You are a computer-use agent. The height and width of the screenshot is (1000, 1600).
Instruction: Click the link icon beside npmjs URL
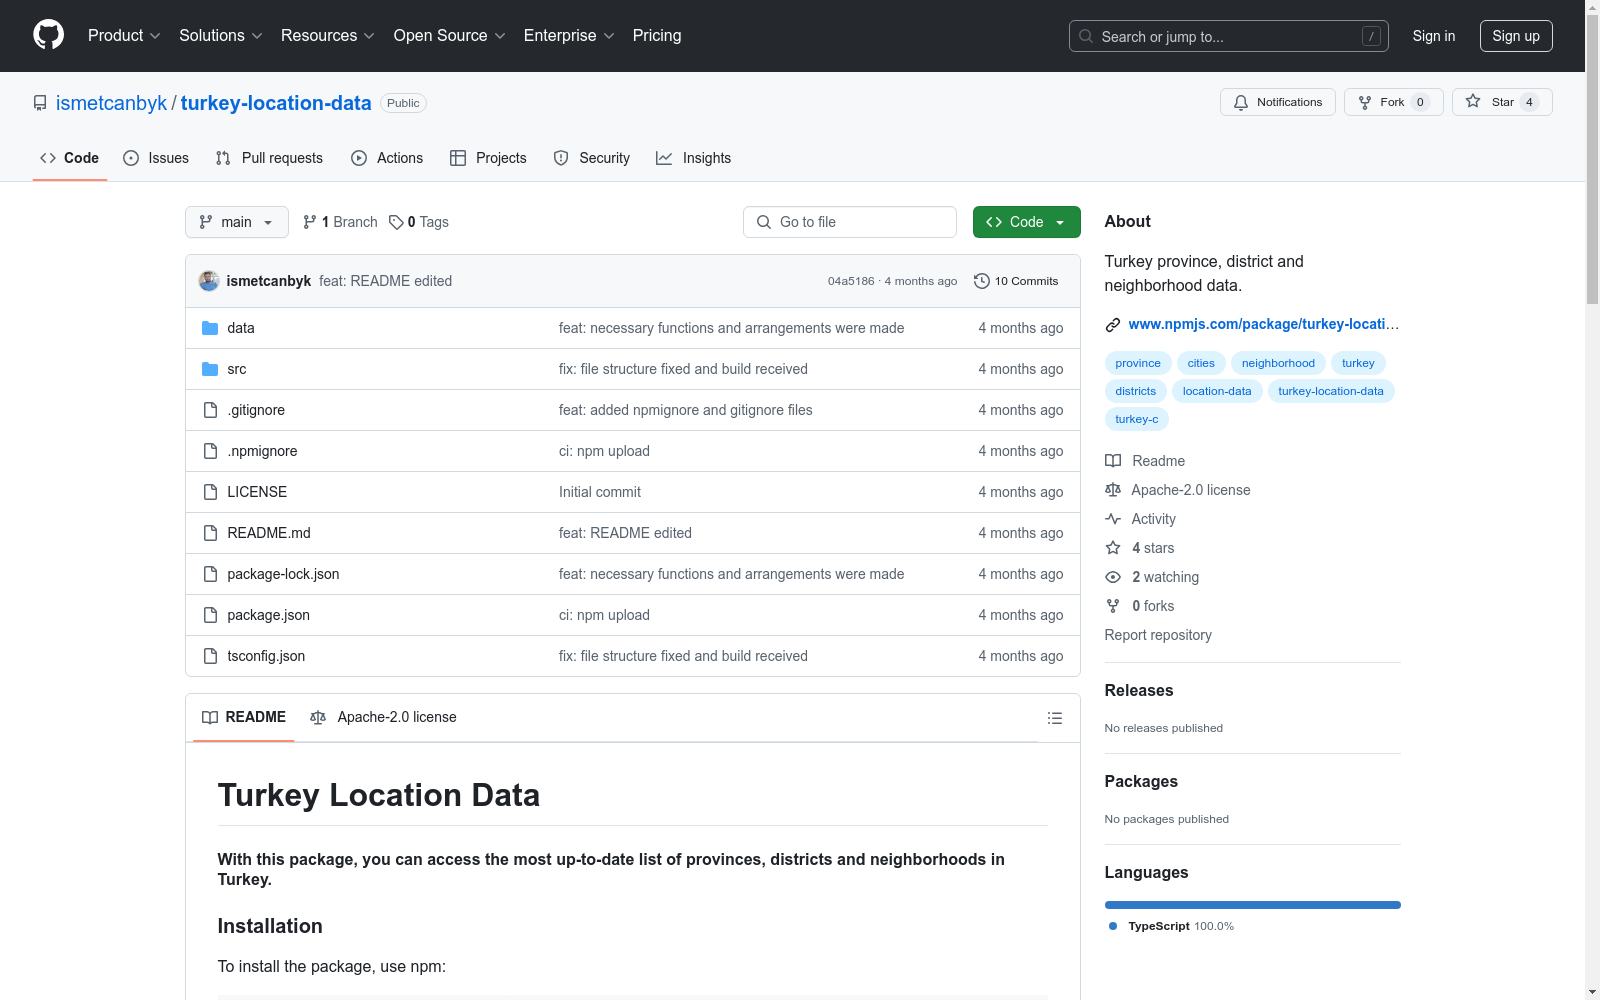point(1113,324)
